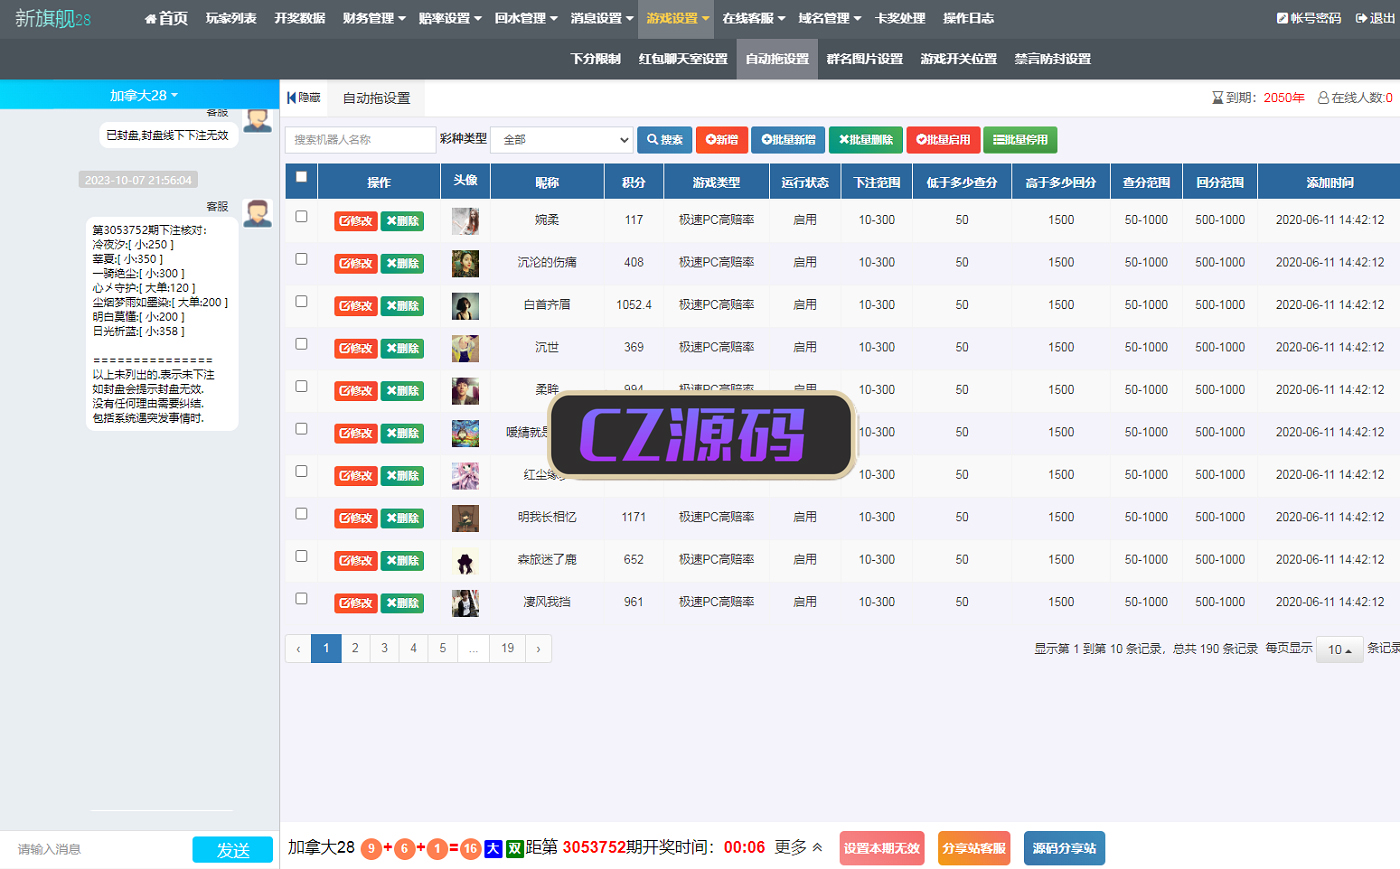The width and height of the screenshot is (1400, 869).
Task: Click the orange 新增 add button
Action: [x=721, y=140]
